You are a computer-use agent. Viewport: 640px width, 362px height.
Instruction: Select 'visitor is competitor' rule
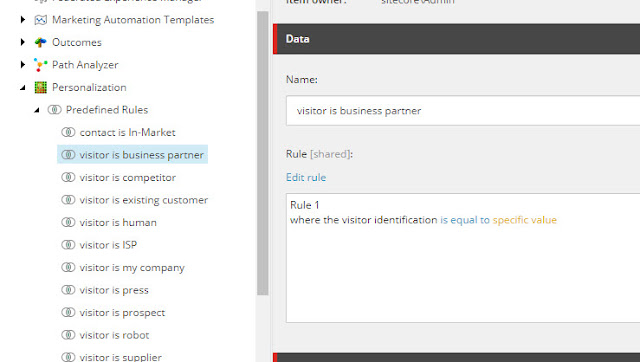tap(127, 178)
